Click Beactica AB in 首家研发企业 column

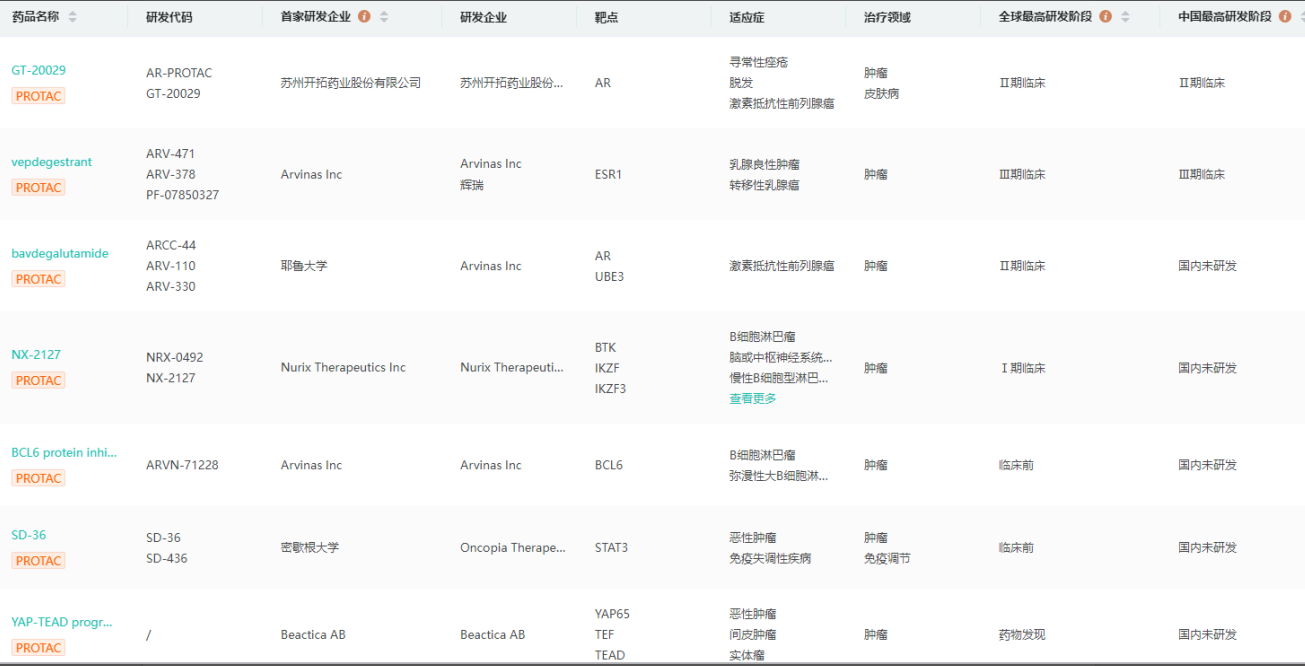click(x=313, y=635)
